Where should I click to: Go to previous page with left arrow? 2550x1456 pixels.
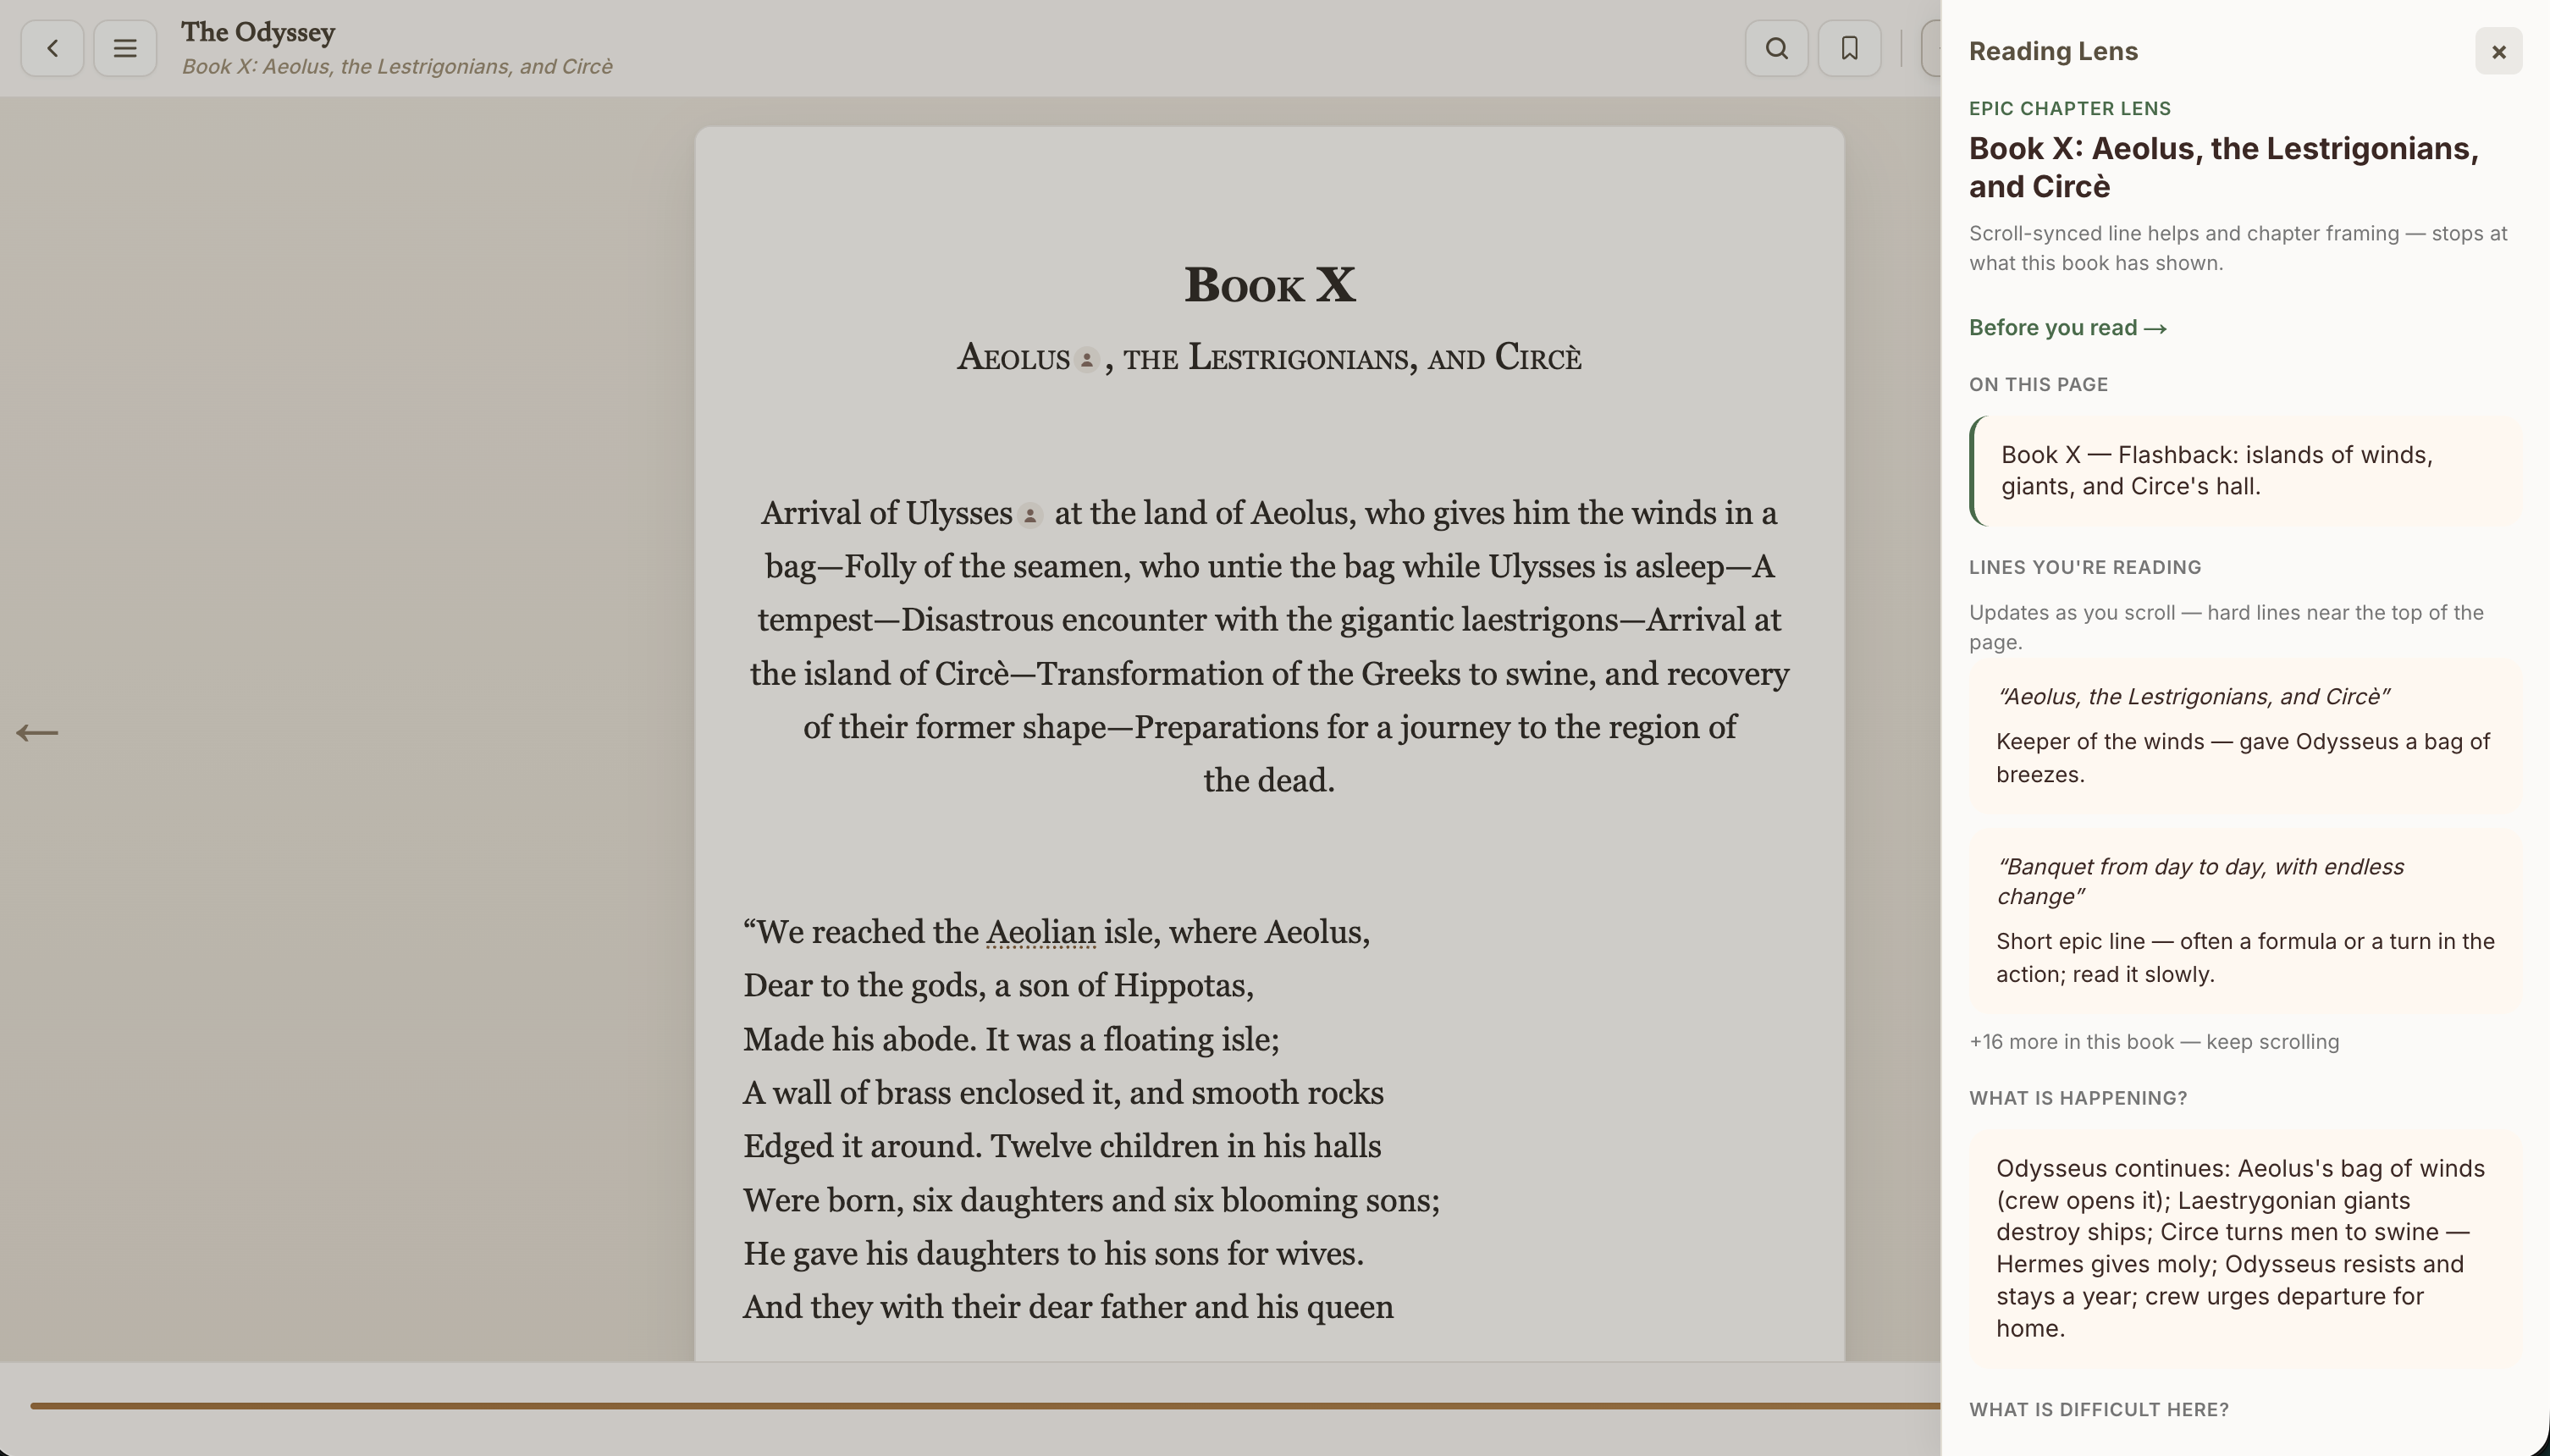pyautogui.click(x=37, y=733)
